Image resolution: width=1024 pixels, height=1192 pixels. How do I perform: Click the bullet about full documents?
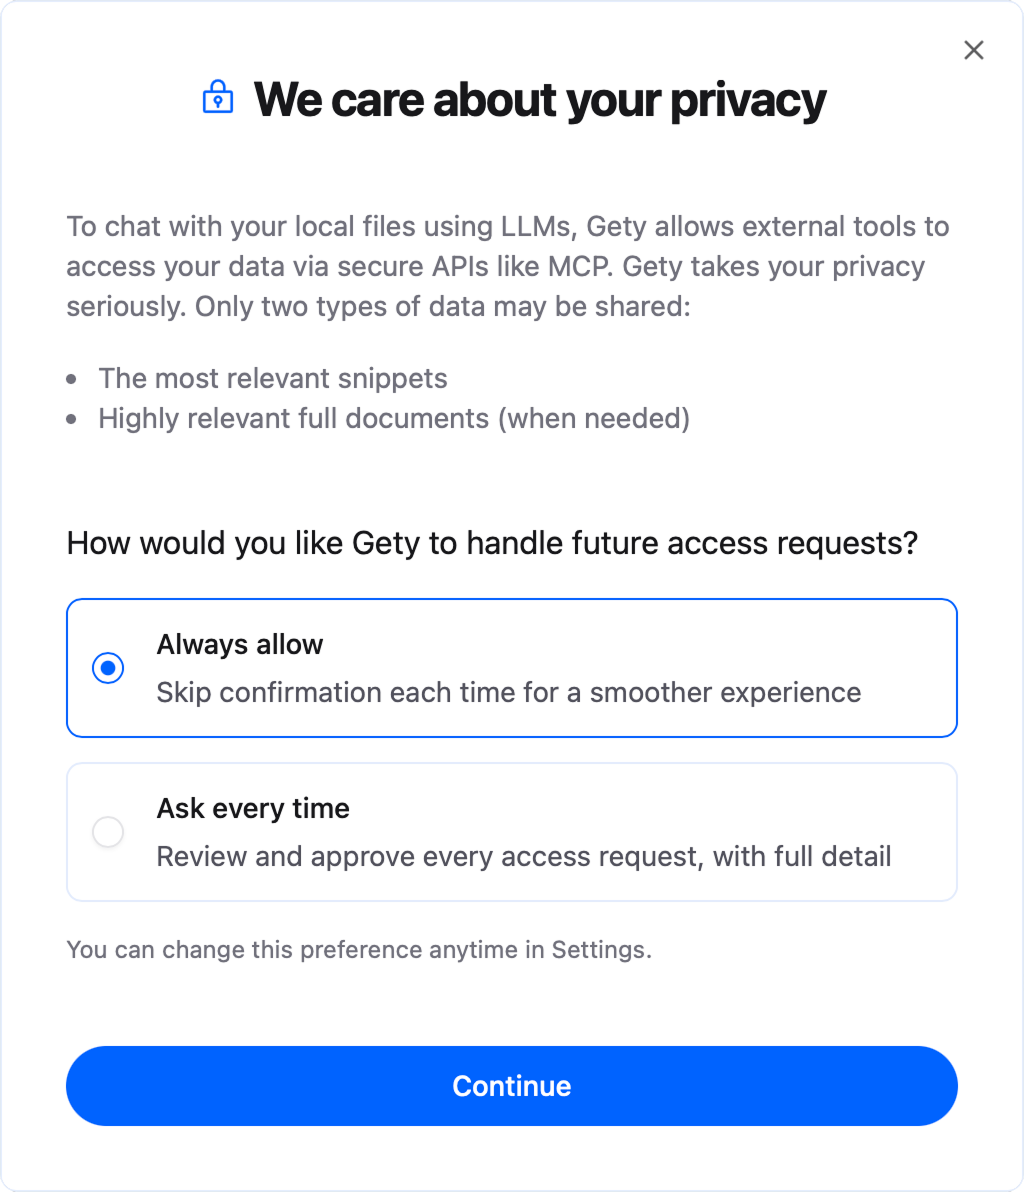393,418
